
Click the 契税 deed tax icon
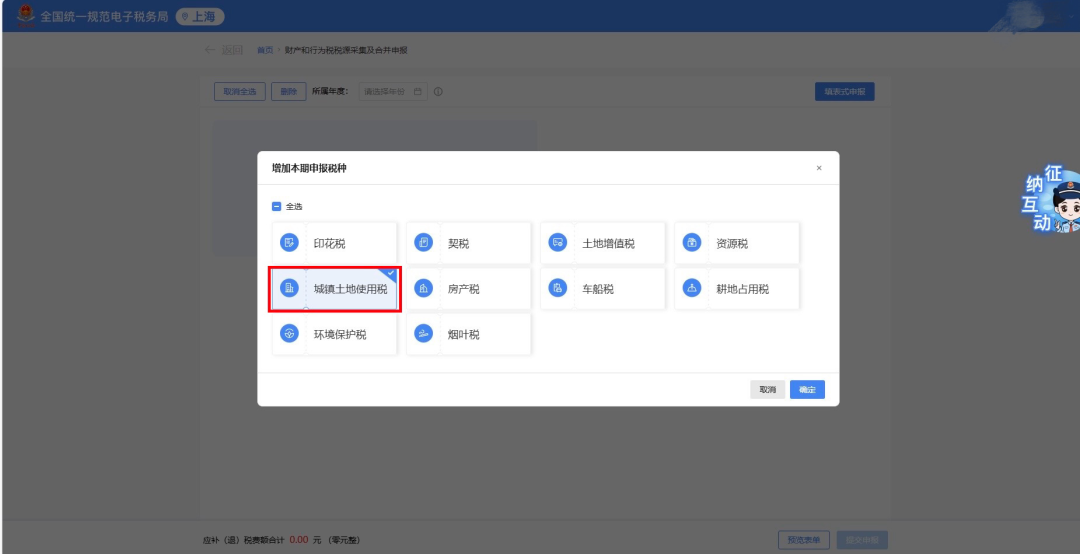click(424, 243)
